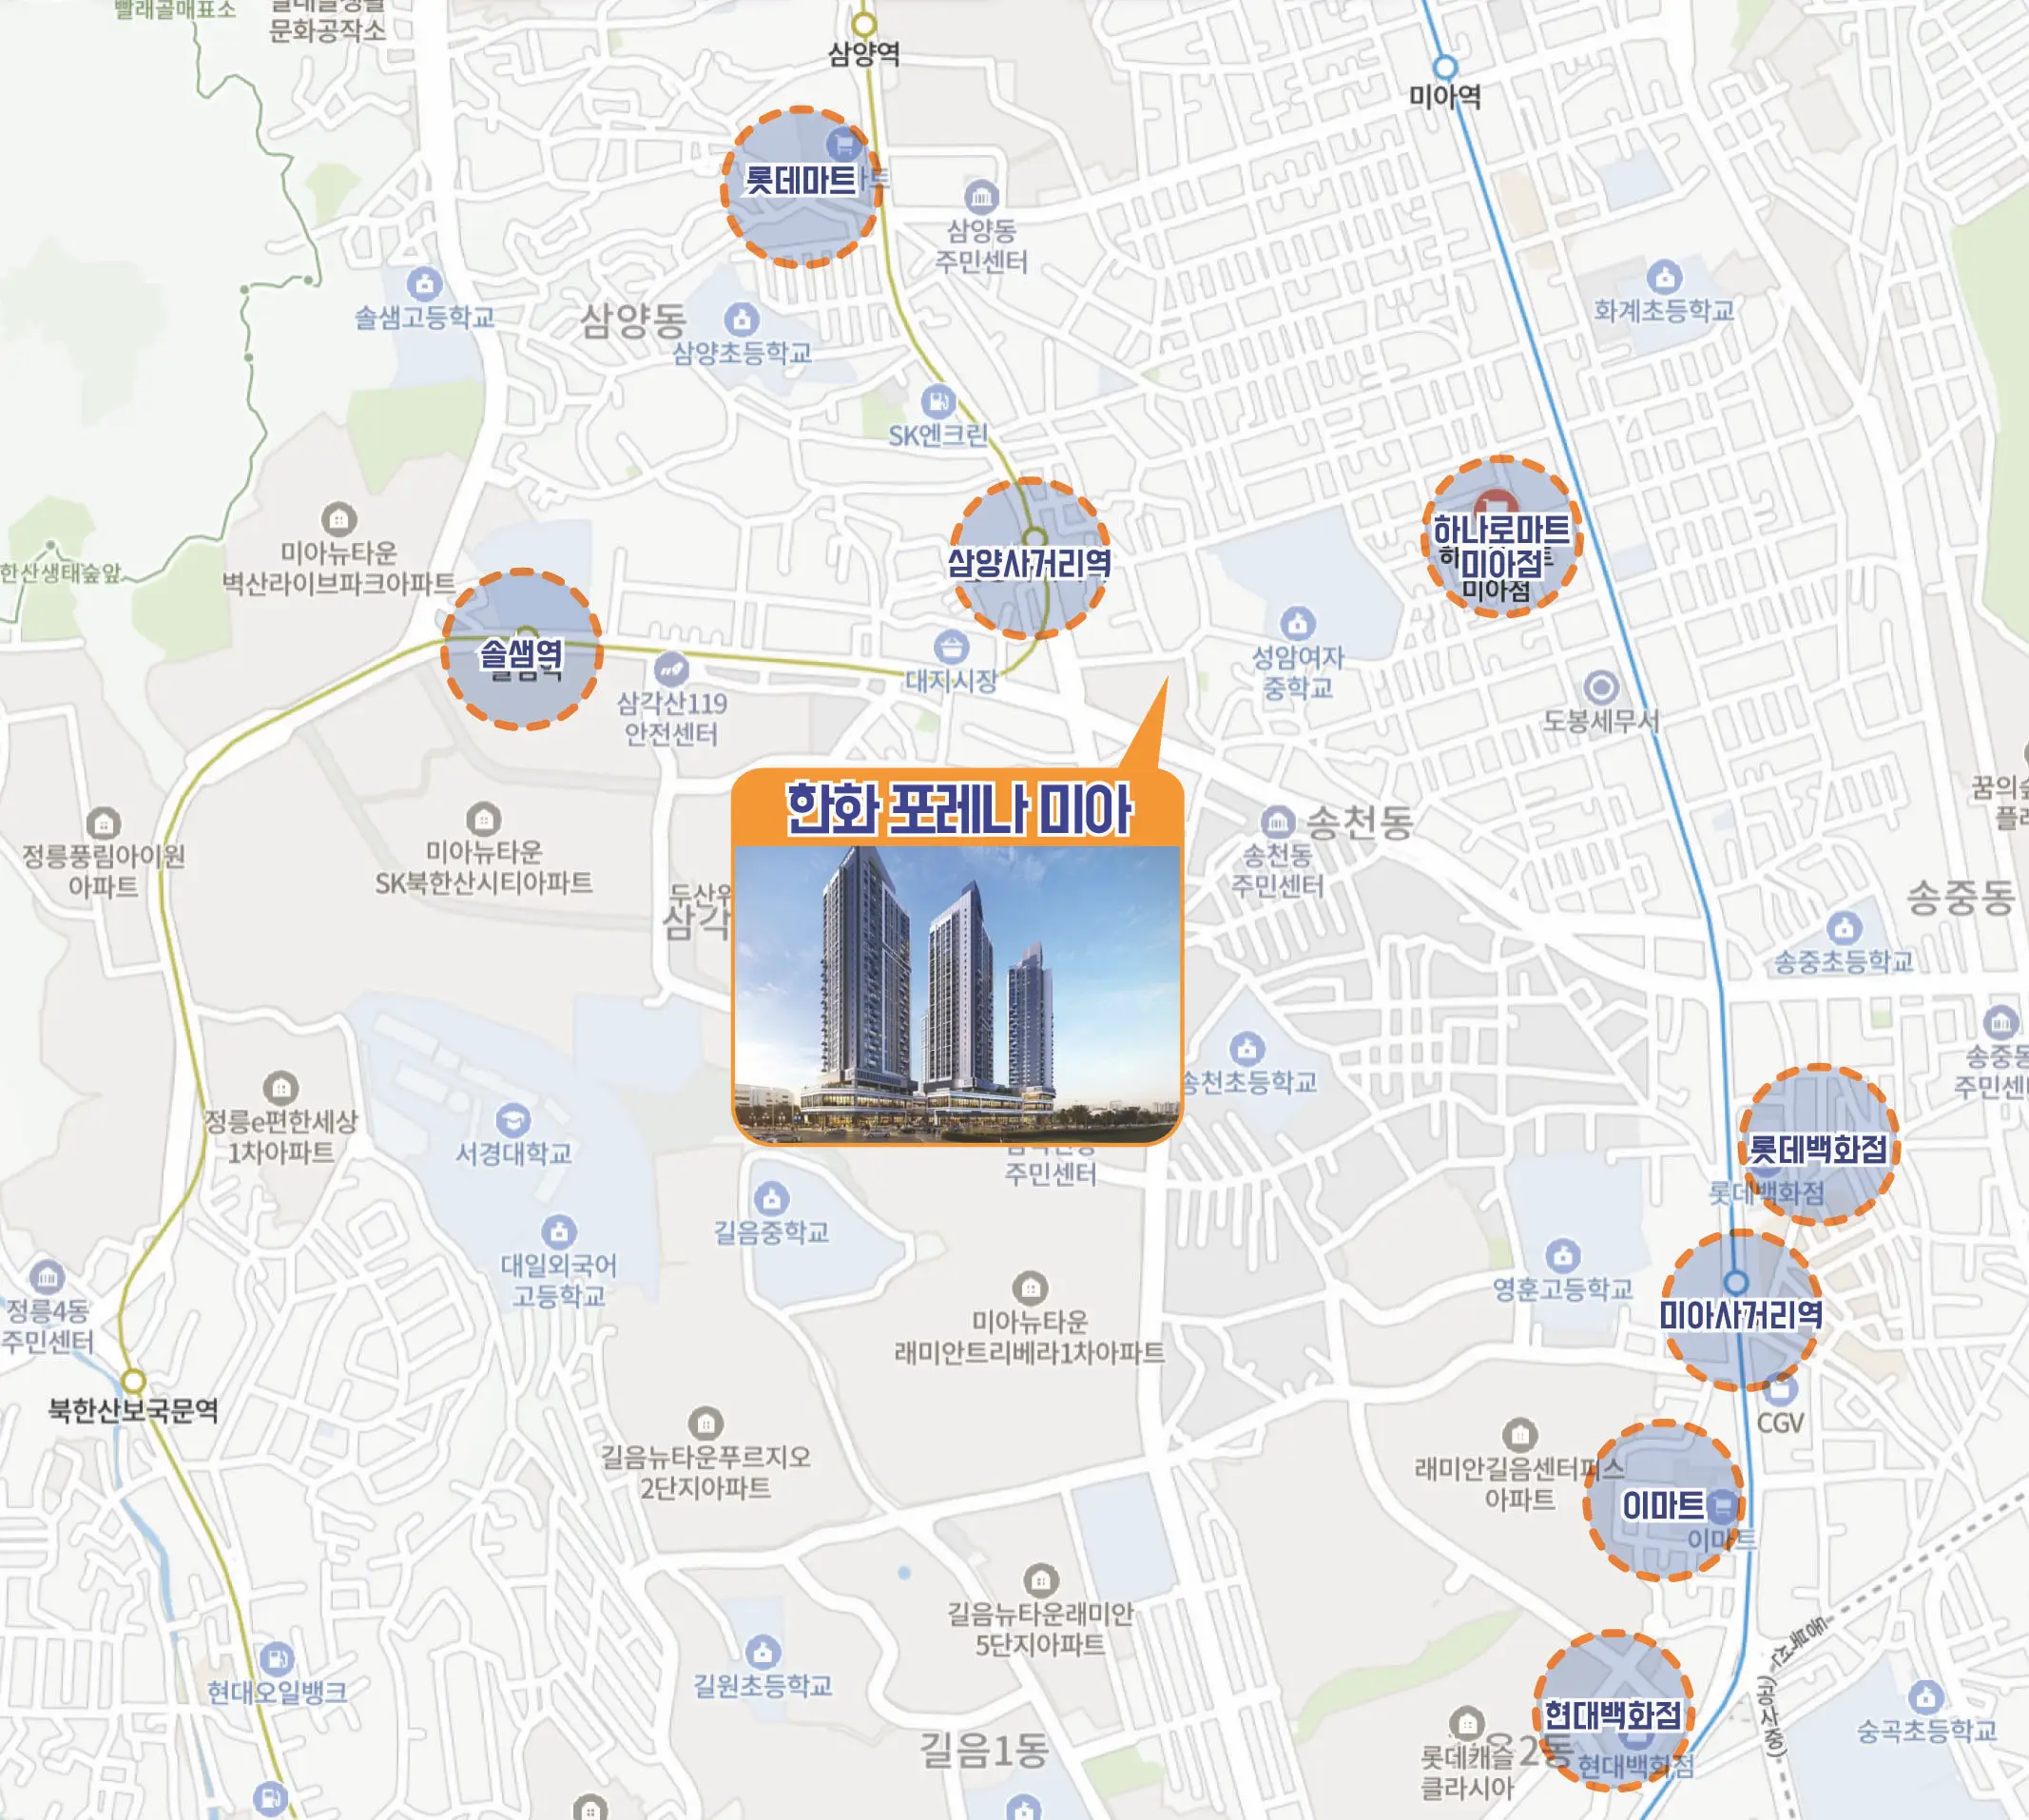This screenshot has height=1820, width=2029.
Task: Click the 삼각산119 안전센터 fire station icon
Action: pyautogui.click(x=671, y=668)
